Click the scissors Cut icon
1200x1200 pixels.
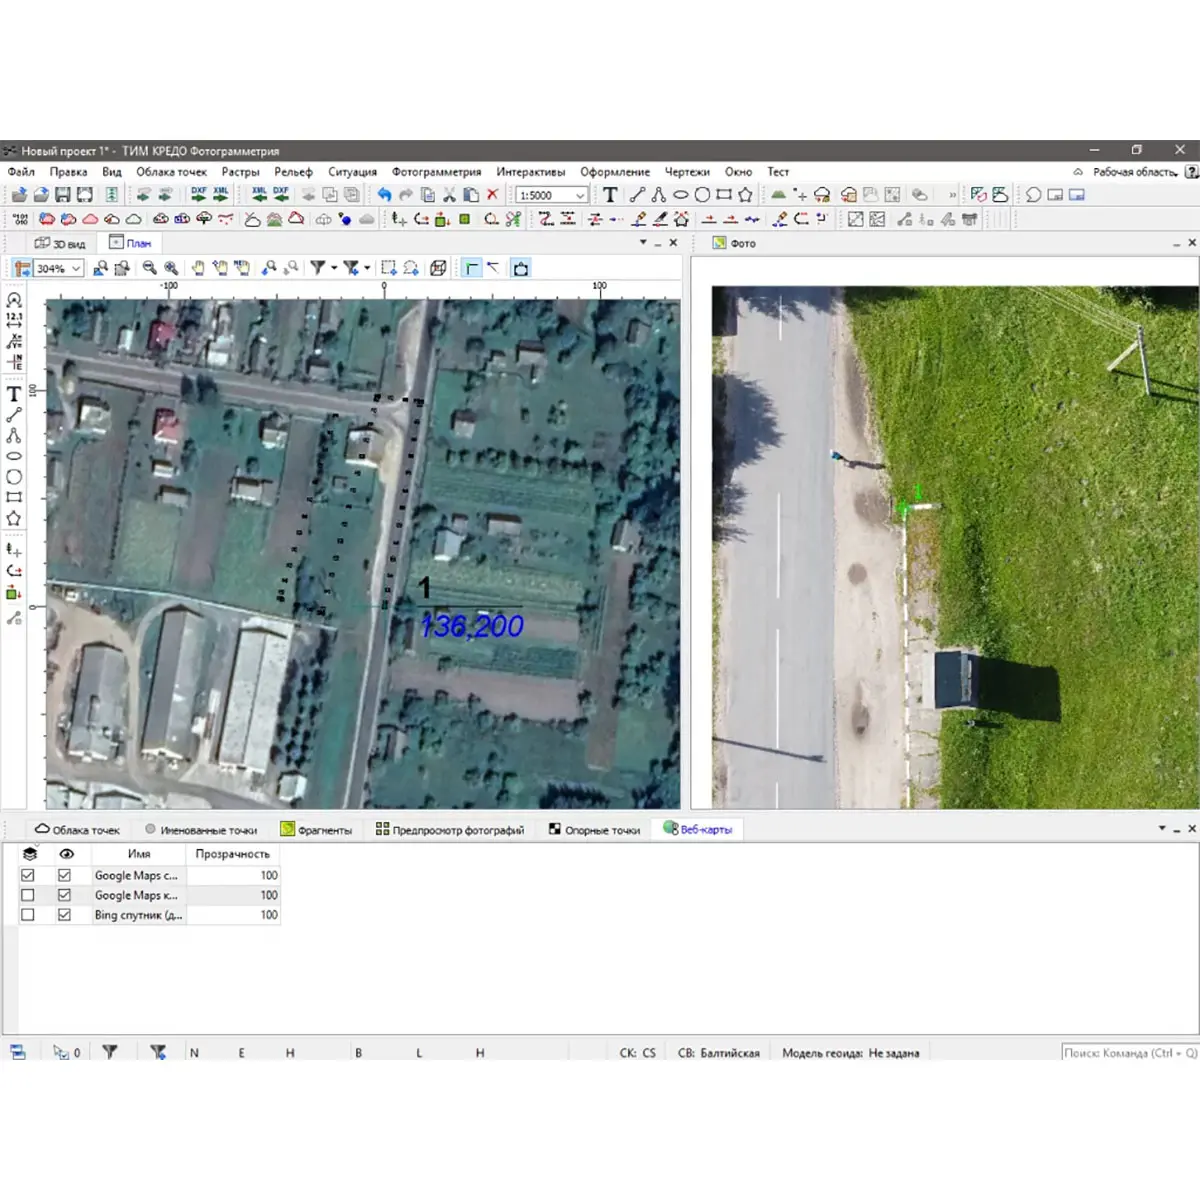coord(449,195)
